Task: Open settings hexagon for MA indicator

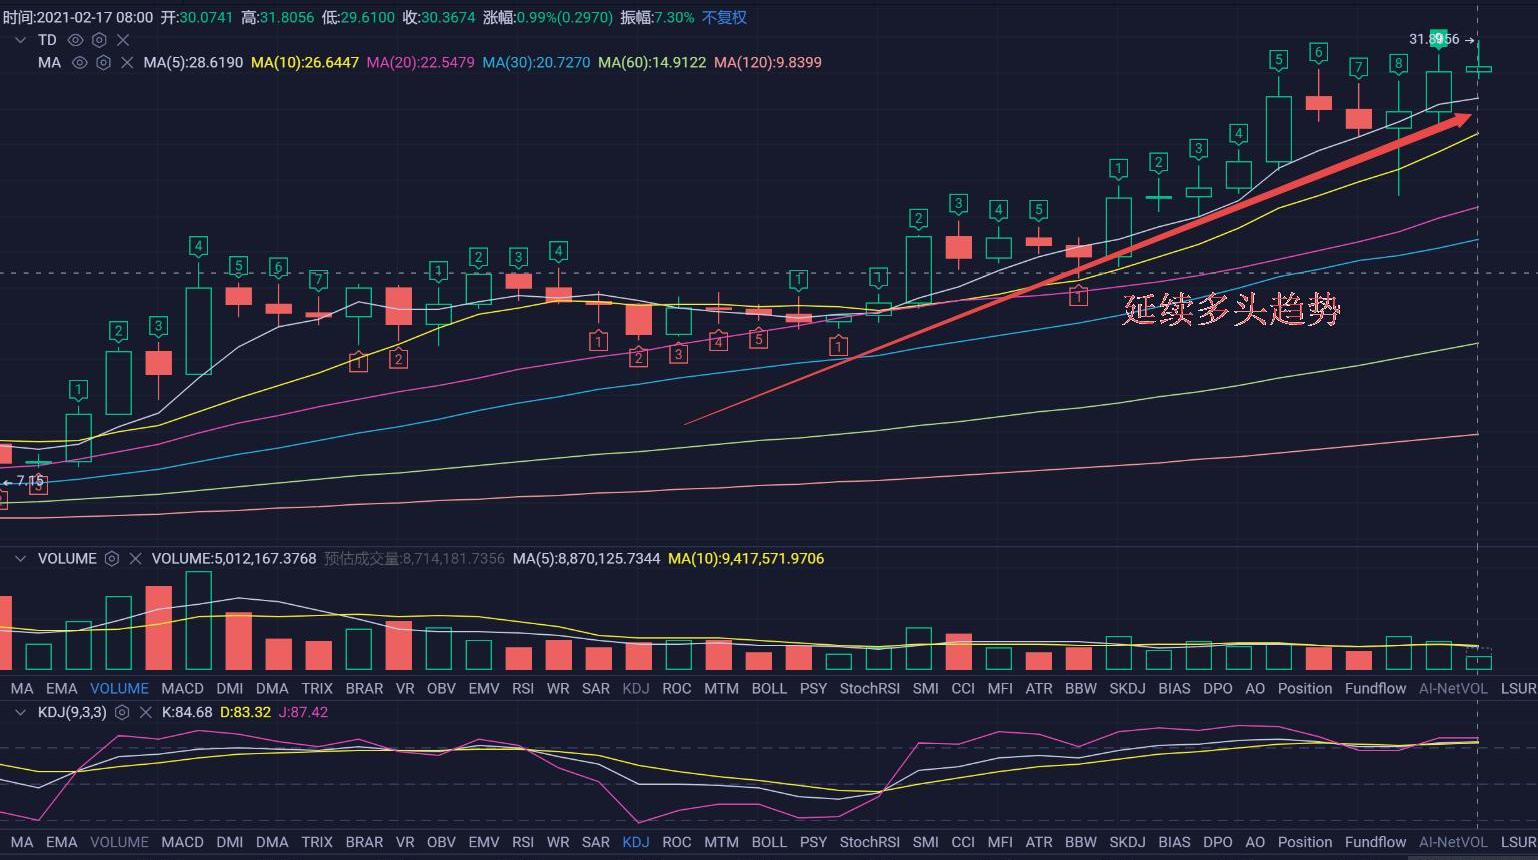Action: 103,62
